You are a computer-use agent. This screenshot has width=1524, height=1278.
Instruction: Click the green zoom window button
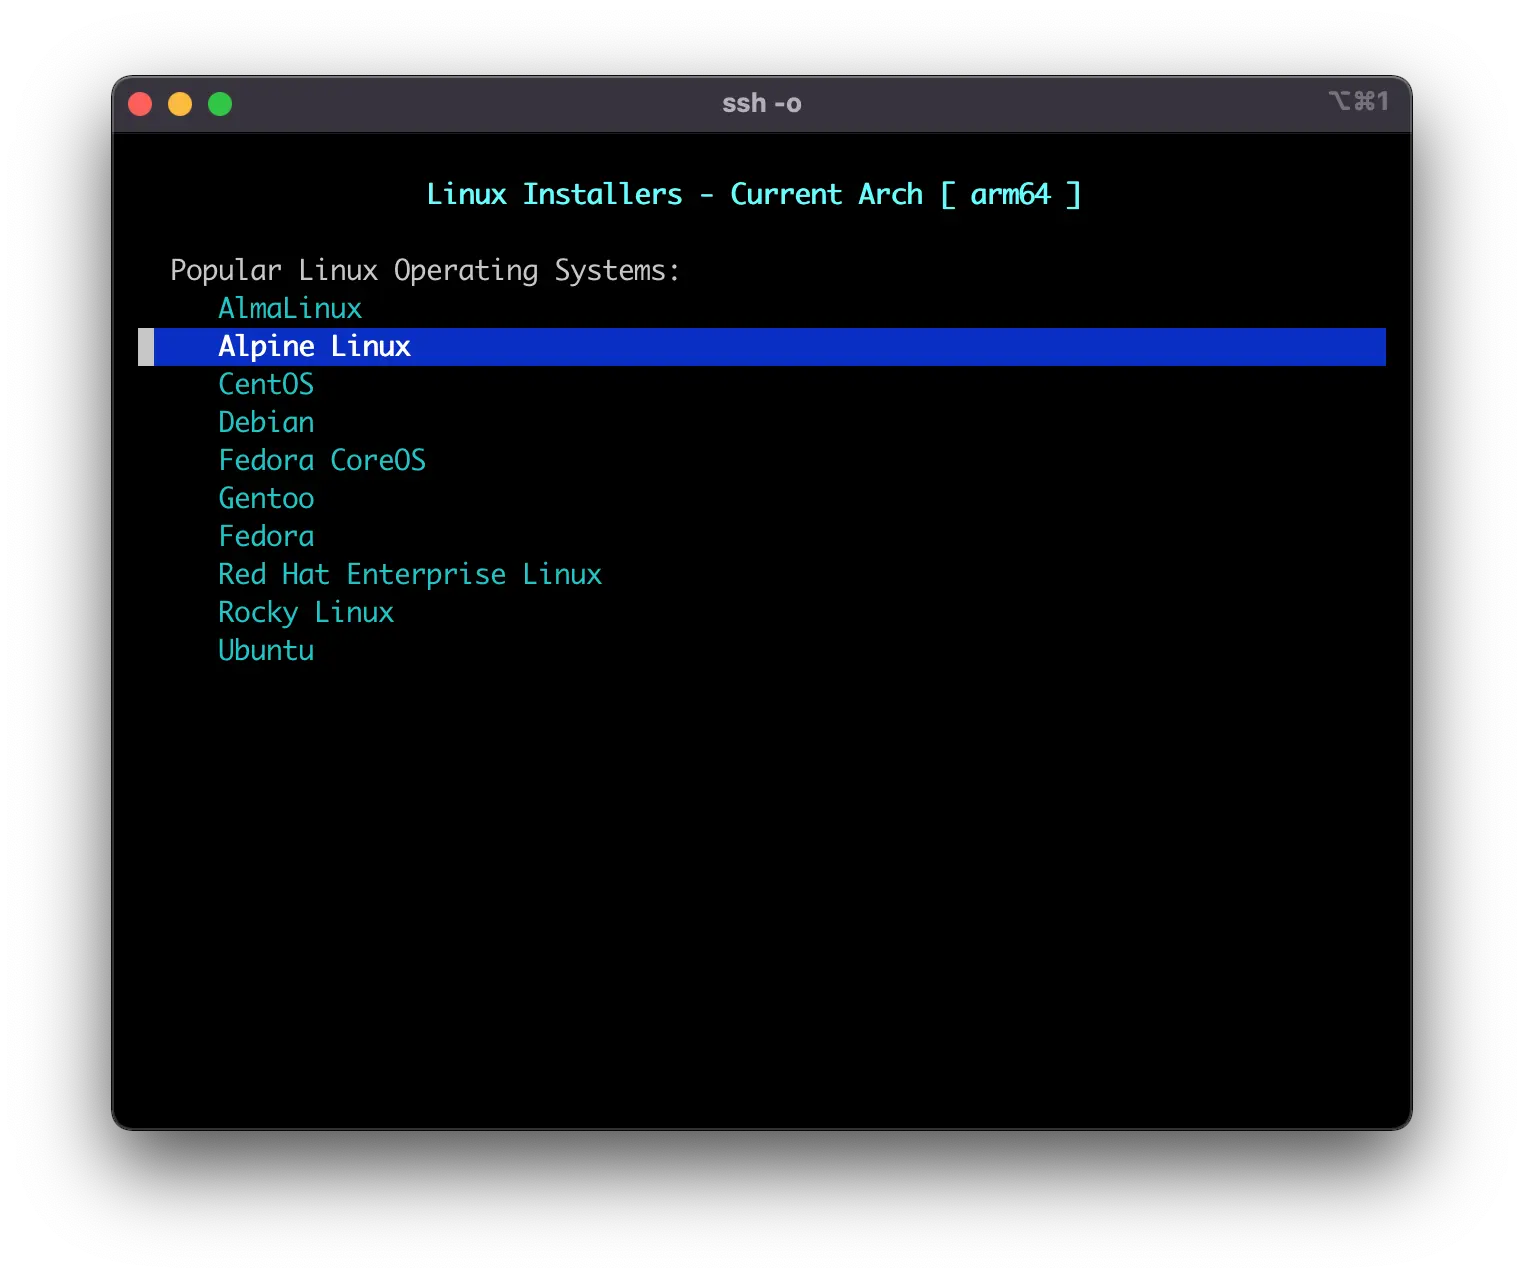pyautogui.click(x=220, y=104)
